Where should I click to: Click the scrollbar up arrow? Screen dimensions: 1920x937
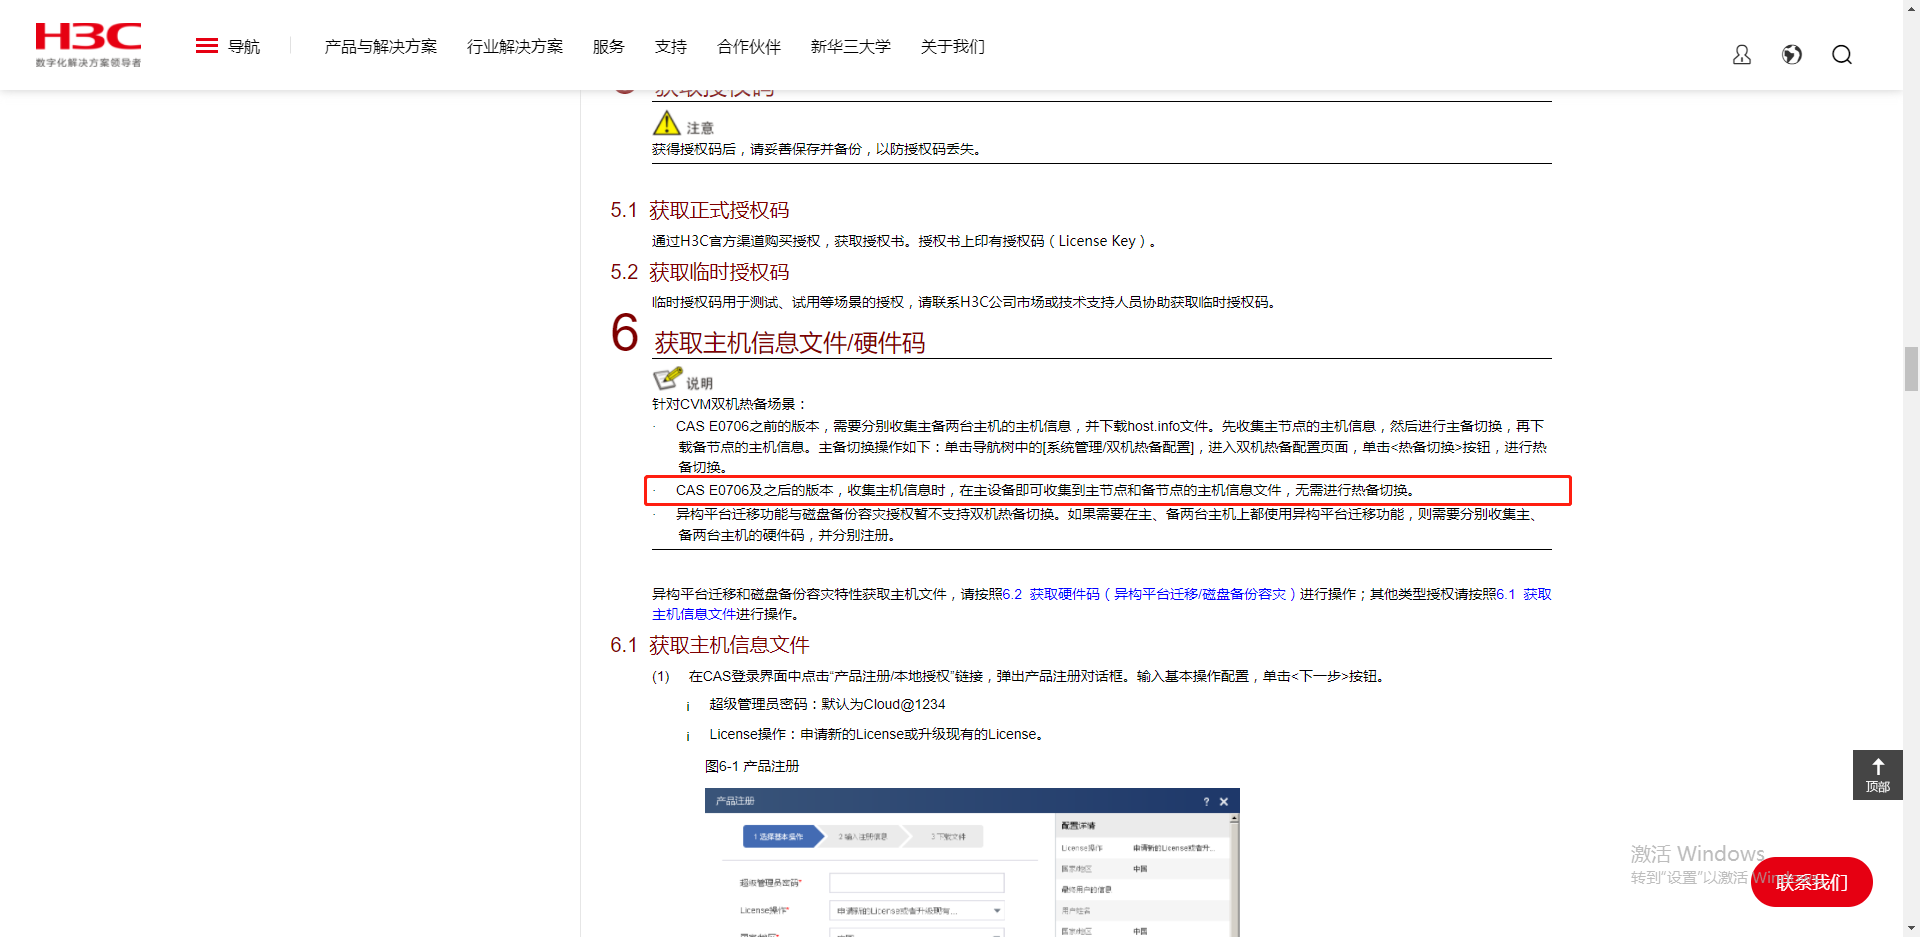(1911, 8)
